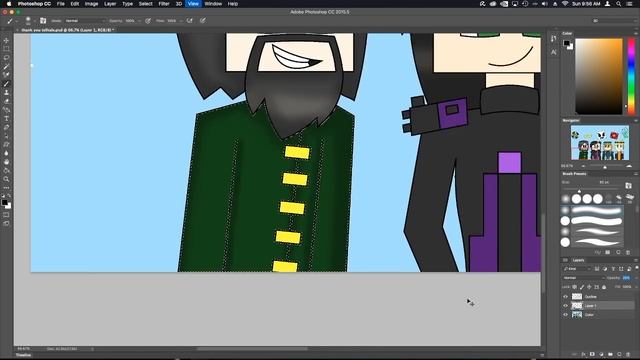This screenshot has width=640, height=360.
Task: Open the Edit Toolbar three-dots button
Action: [x=6, y=187]
